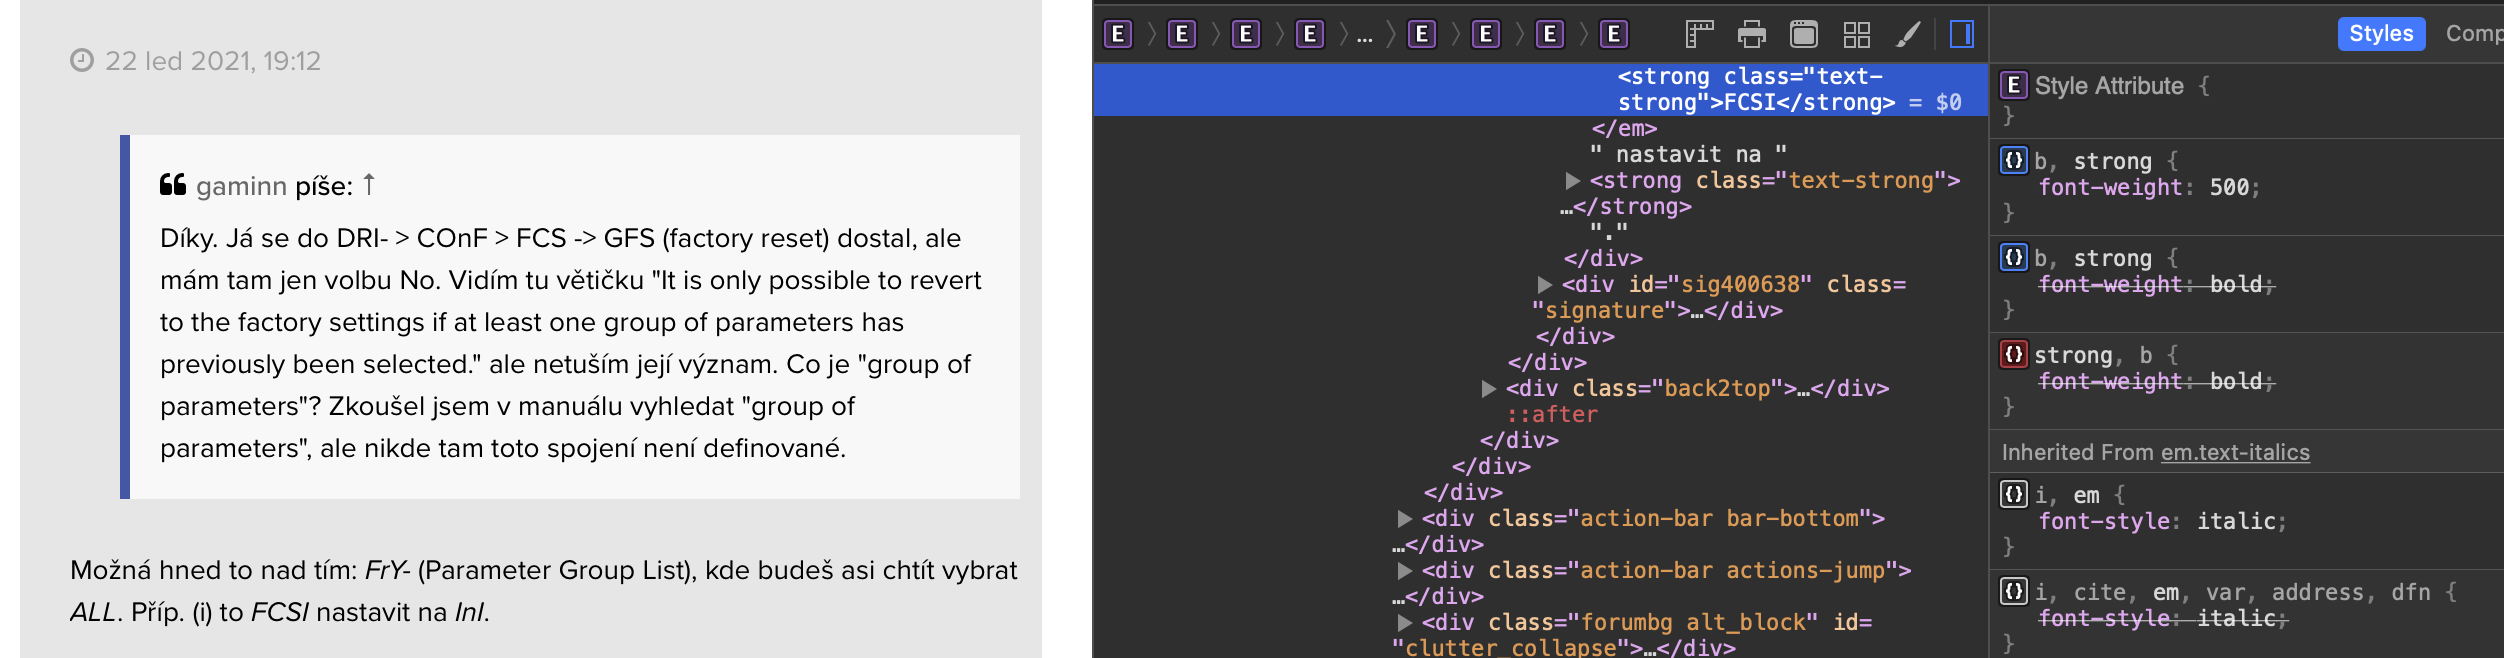Expand the div id="sig400638" signature node
Screen dimensions: 2504x658
1544,285
